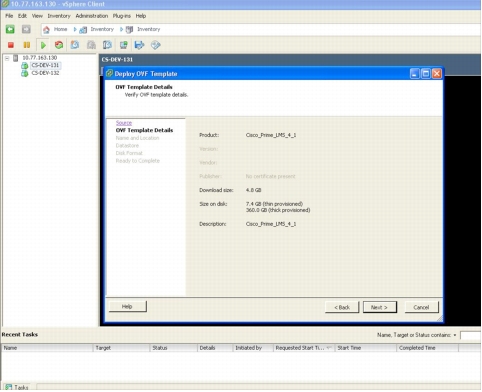482x392 pixels.
Task: Click the Help button in the dialog
Action: click(128, 306)
